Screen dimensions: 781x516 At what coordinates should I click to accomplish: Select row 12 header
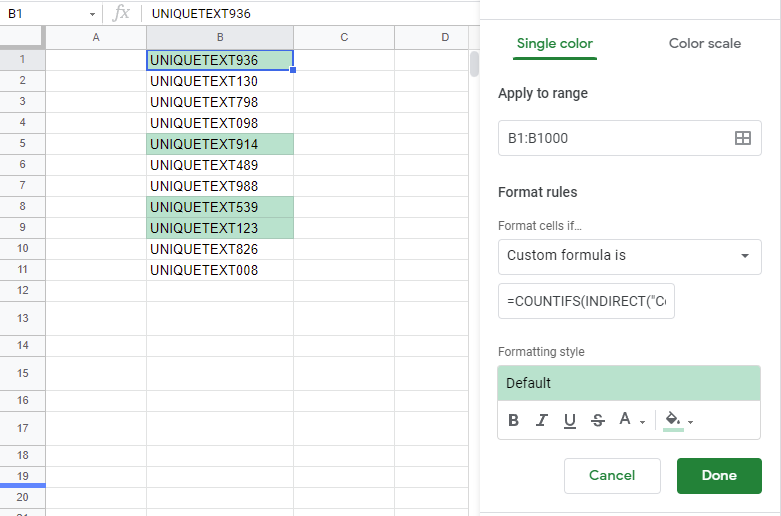coord(22,290)
